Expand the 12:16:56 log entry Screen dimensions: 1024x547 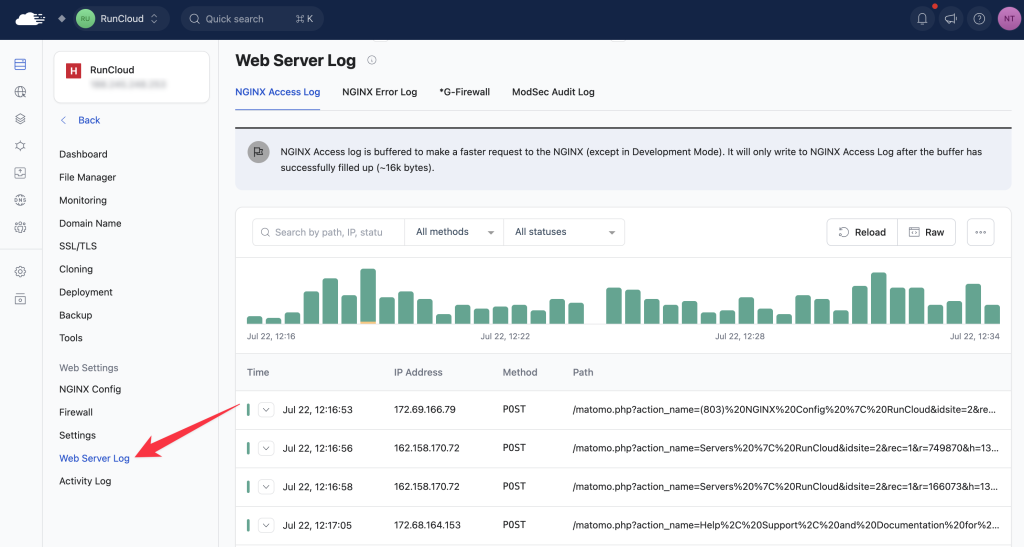click(x=266, y=448)
